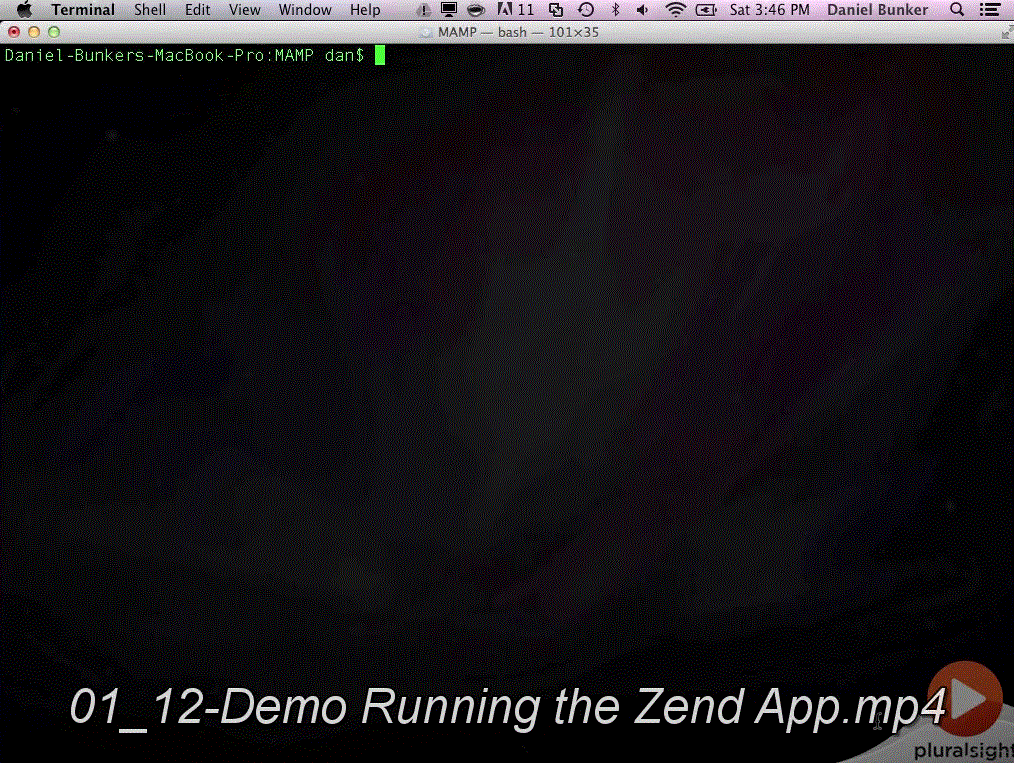This screenshot has height=763, width=1014.
Task: Open the Daniel Bunker user menu
Action: coord(878,10)
